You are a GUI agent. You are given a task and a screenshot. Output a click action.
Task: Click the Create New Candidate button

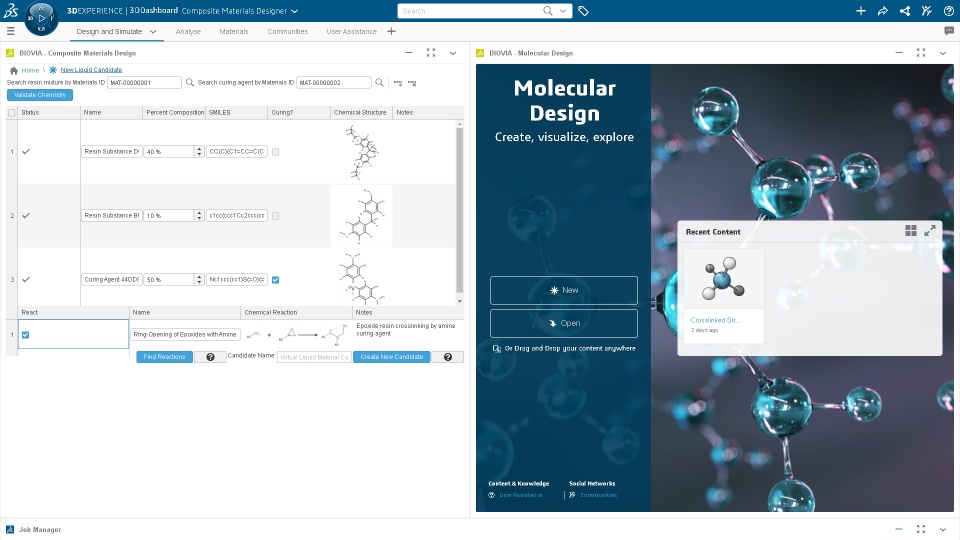click(392, 357)
